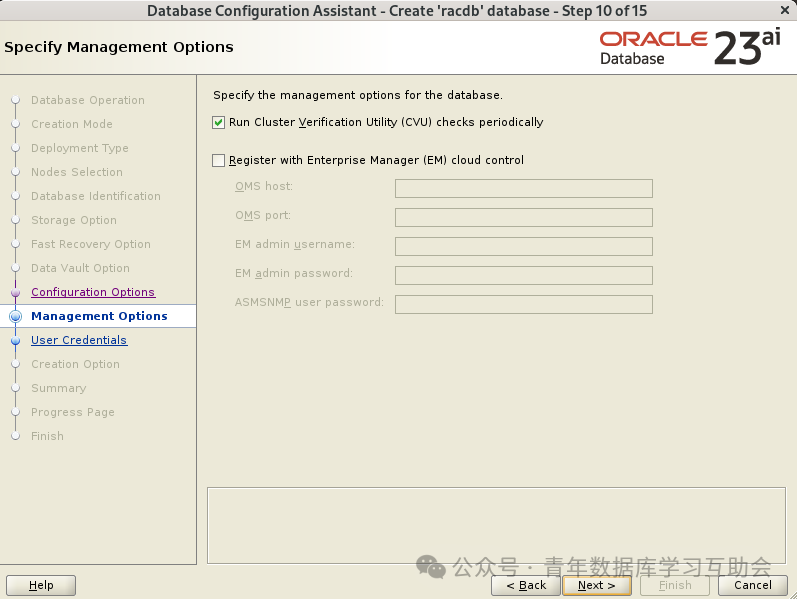
Task: Click the Progress Page step label
Action: pos(73,412)
